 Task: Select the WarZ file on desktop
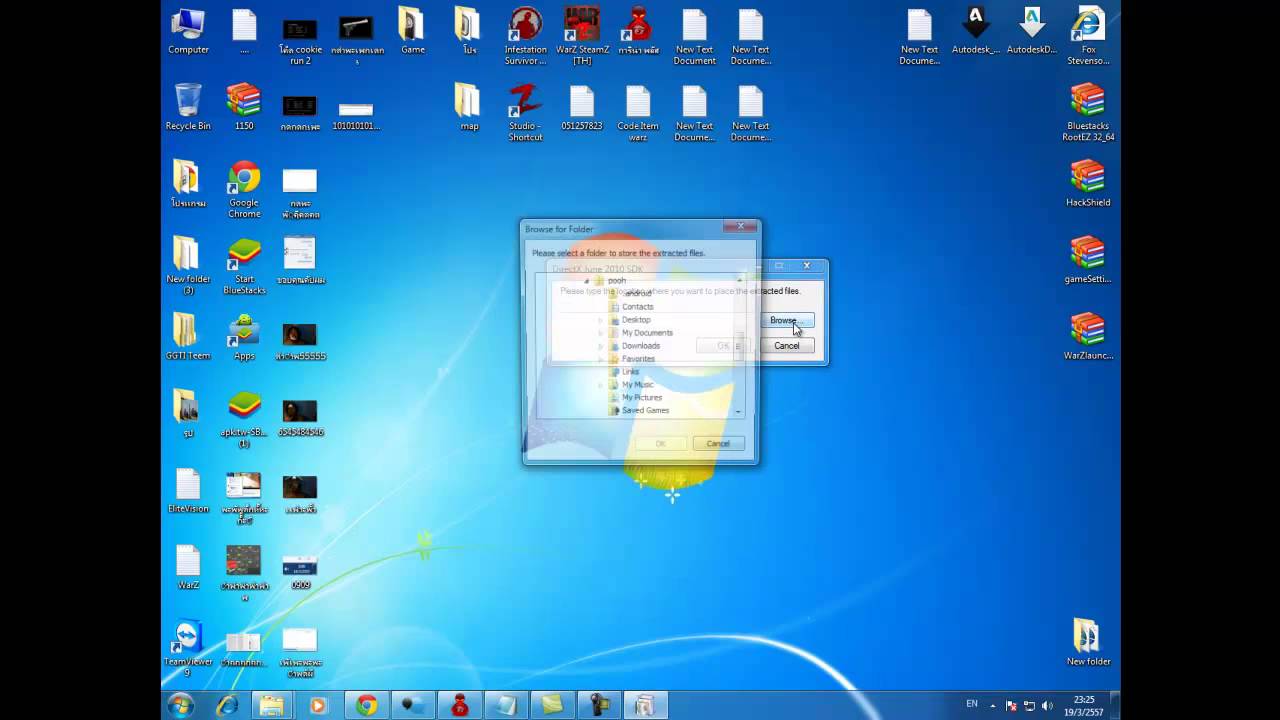[188, 567]
